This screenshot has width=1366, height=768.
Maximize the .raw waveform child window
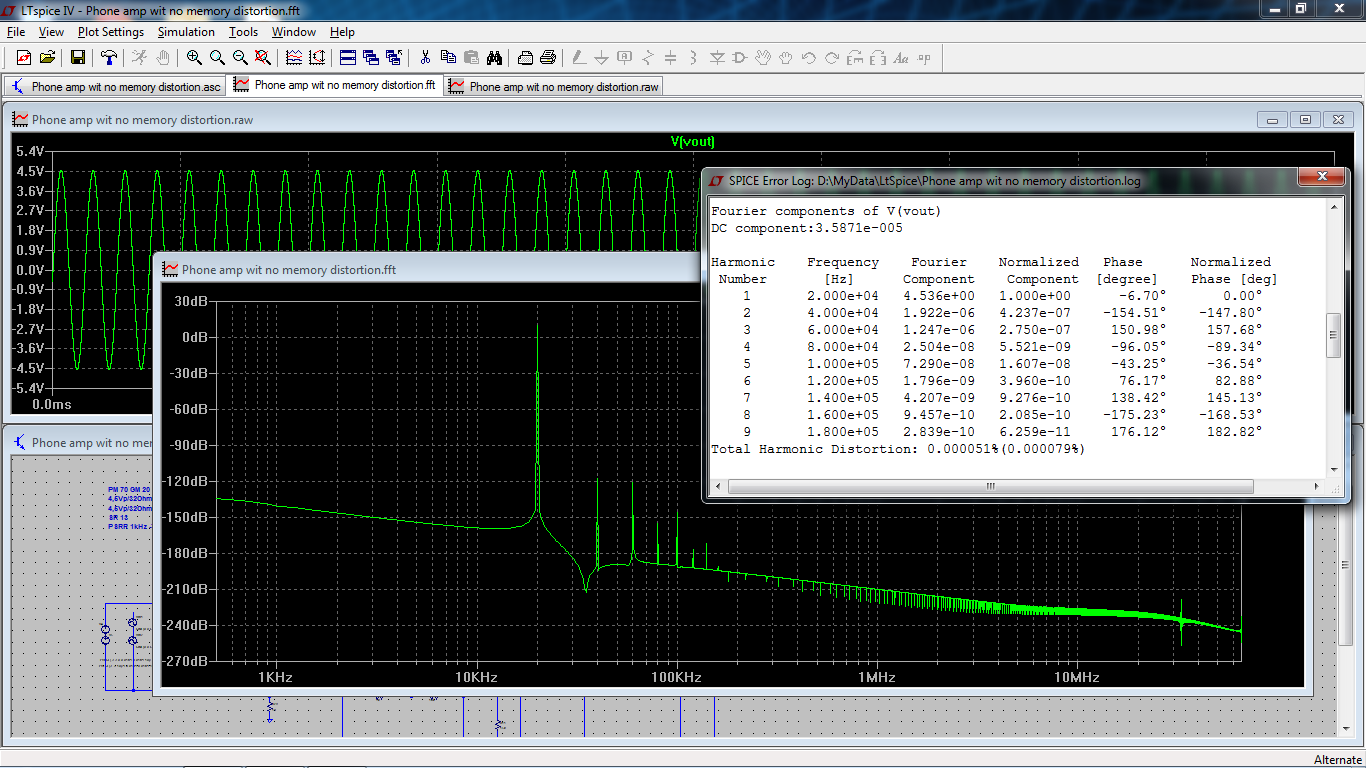(x=1305, y=119)
